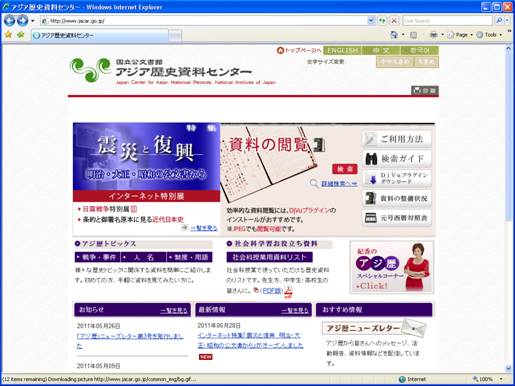Switch site language to ENGLISH
The image size is (515, 386).
pyautogui.click(x=342, y=50)
